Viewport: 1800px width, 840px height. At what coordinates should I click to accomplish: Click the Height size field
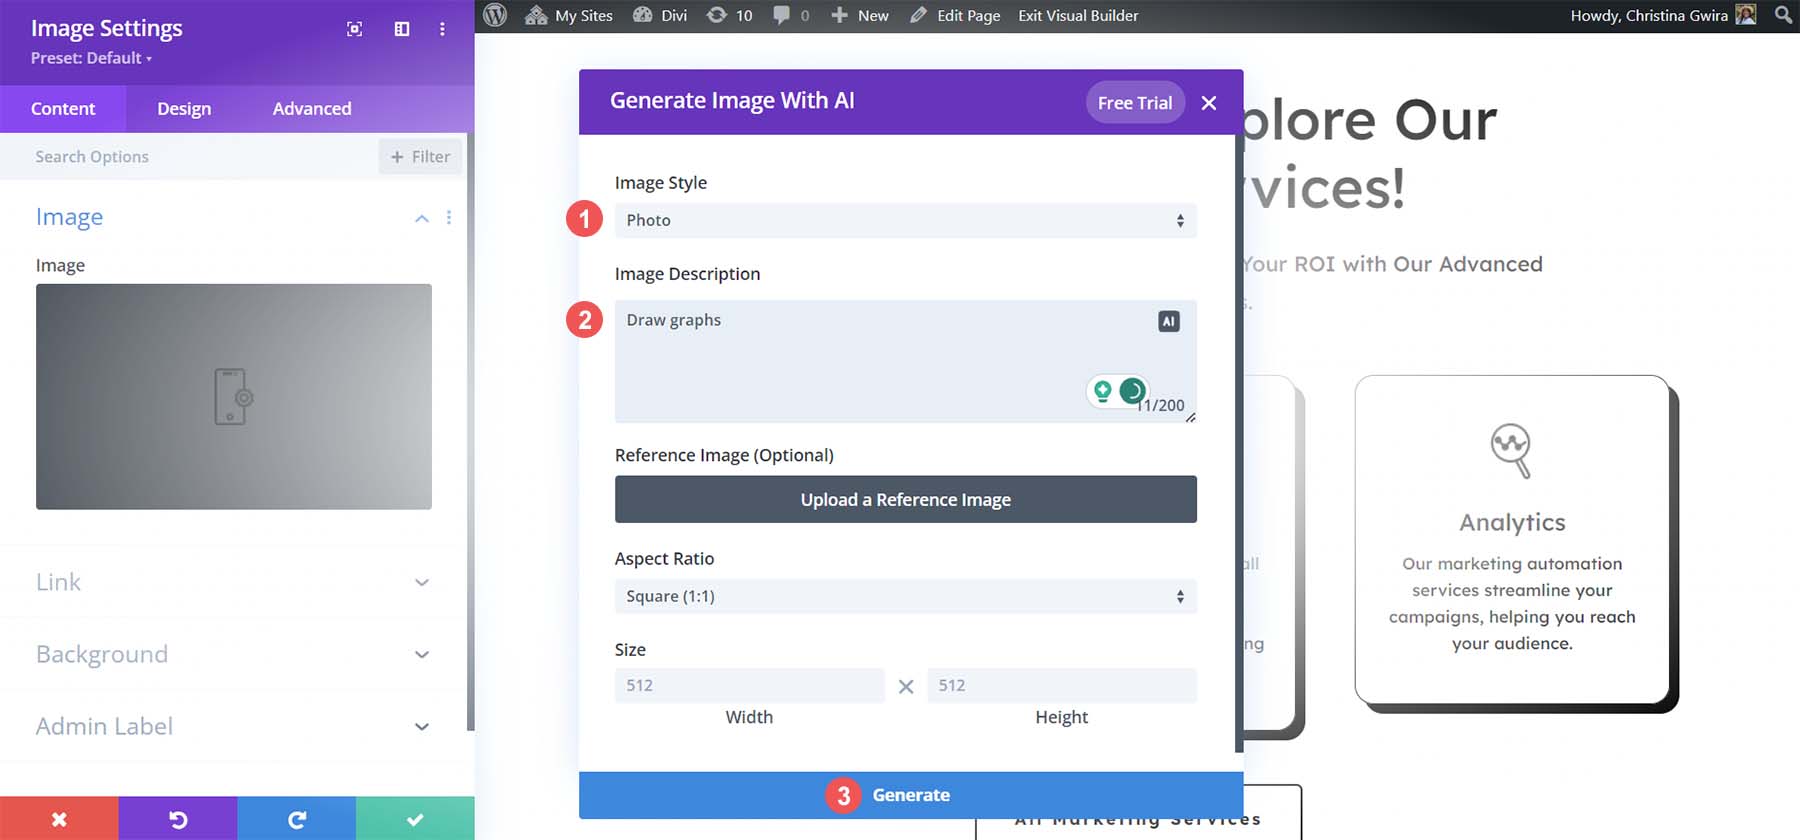pos(1062,686)
